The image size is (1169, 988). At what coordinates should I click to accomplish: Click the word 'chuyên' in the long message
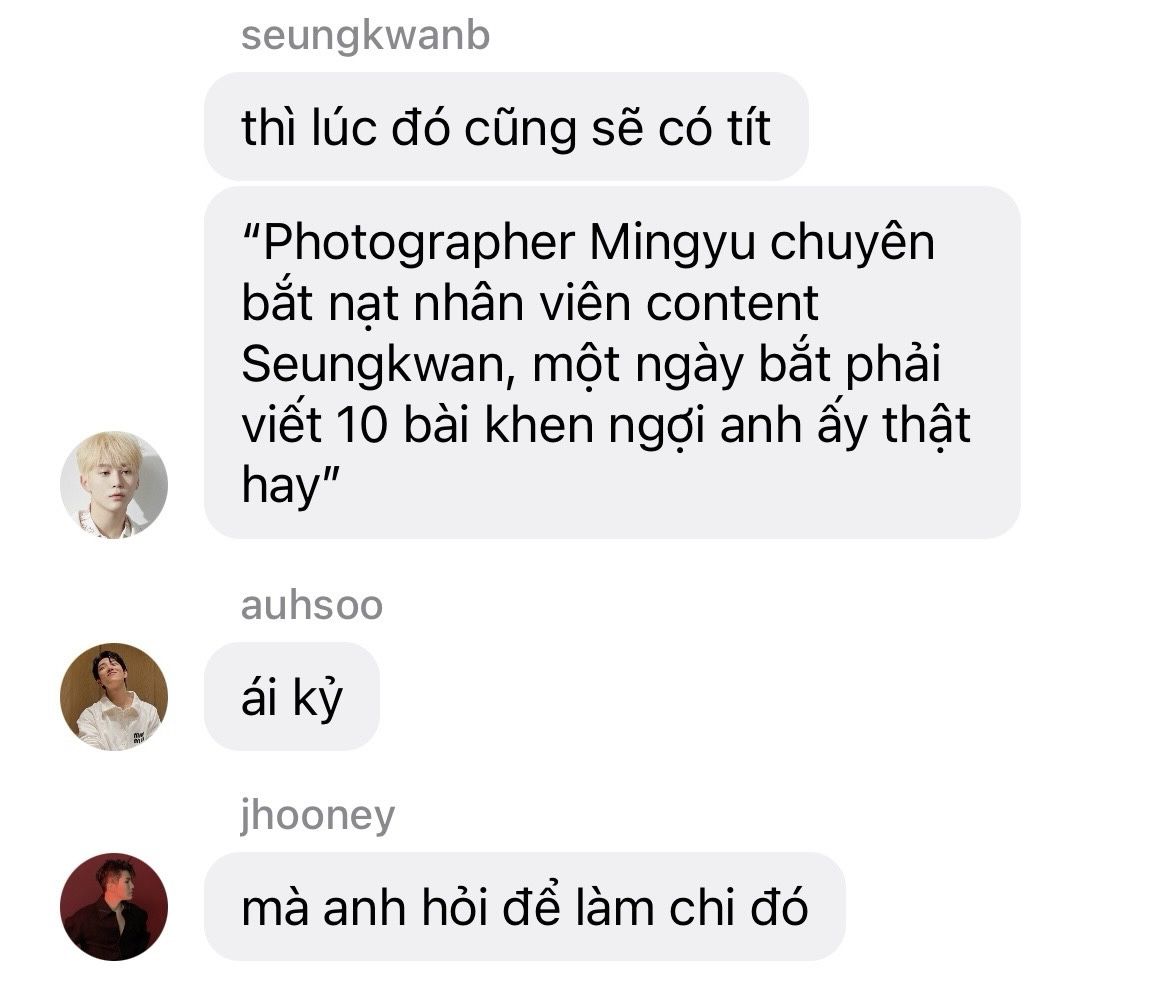[852, 244]
